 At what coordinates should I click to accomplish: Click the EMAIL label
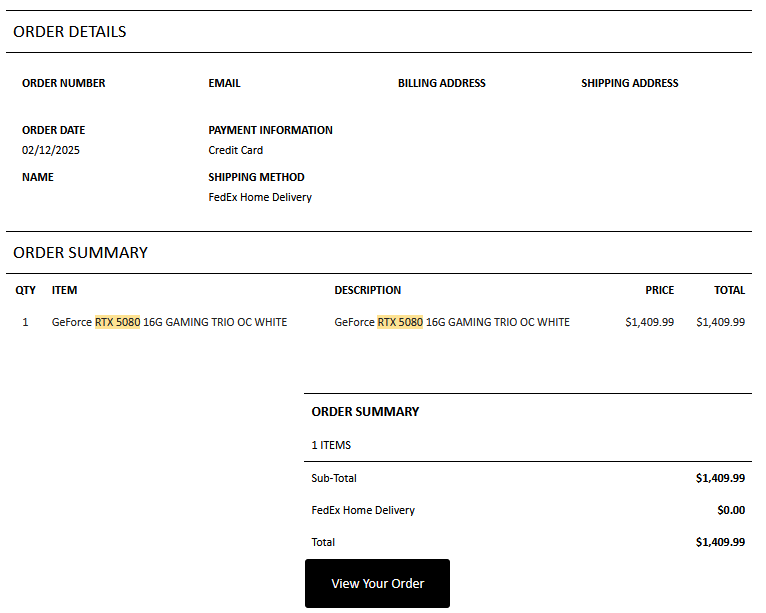[224, 83]
